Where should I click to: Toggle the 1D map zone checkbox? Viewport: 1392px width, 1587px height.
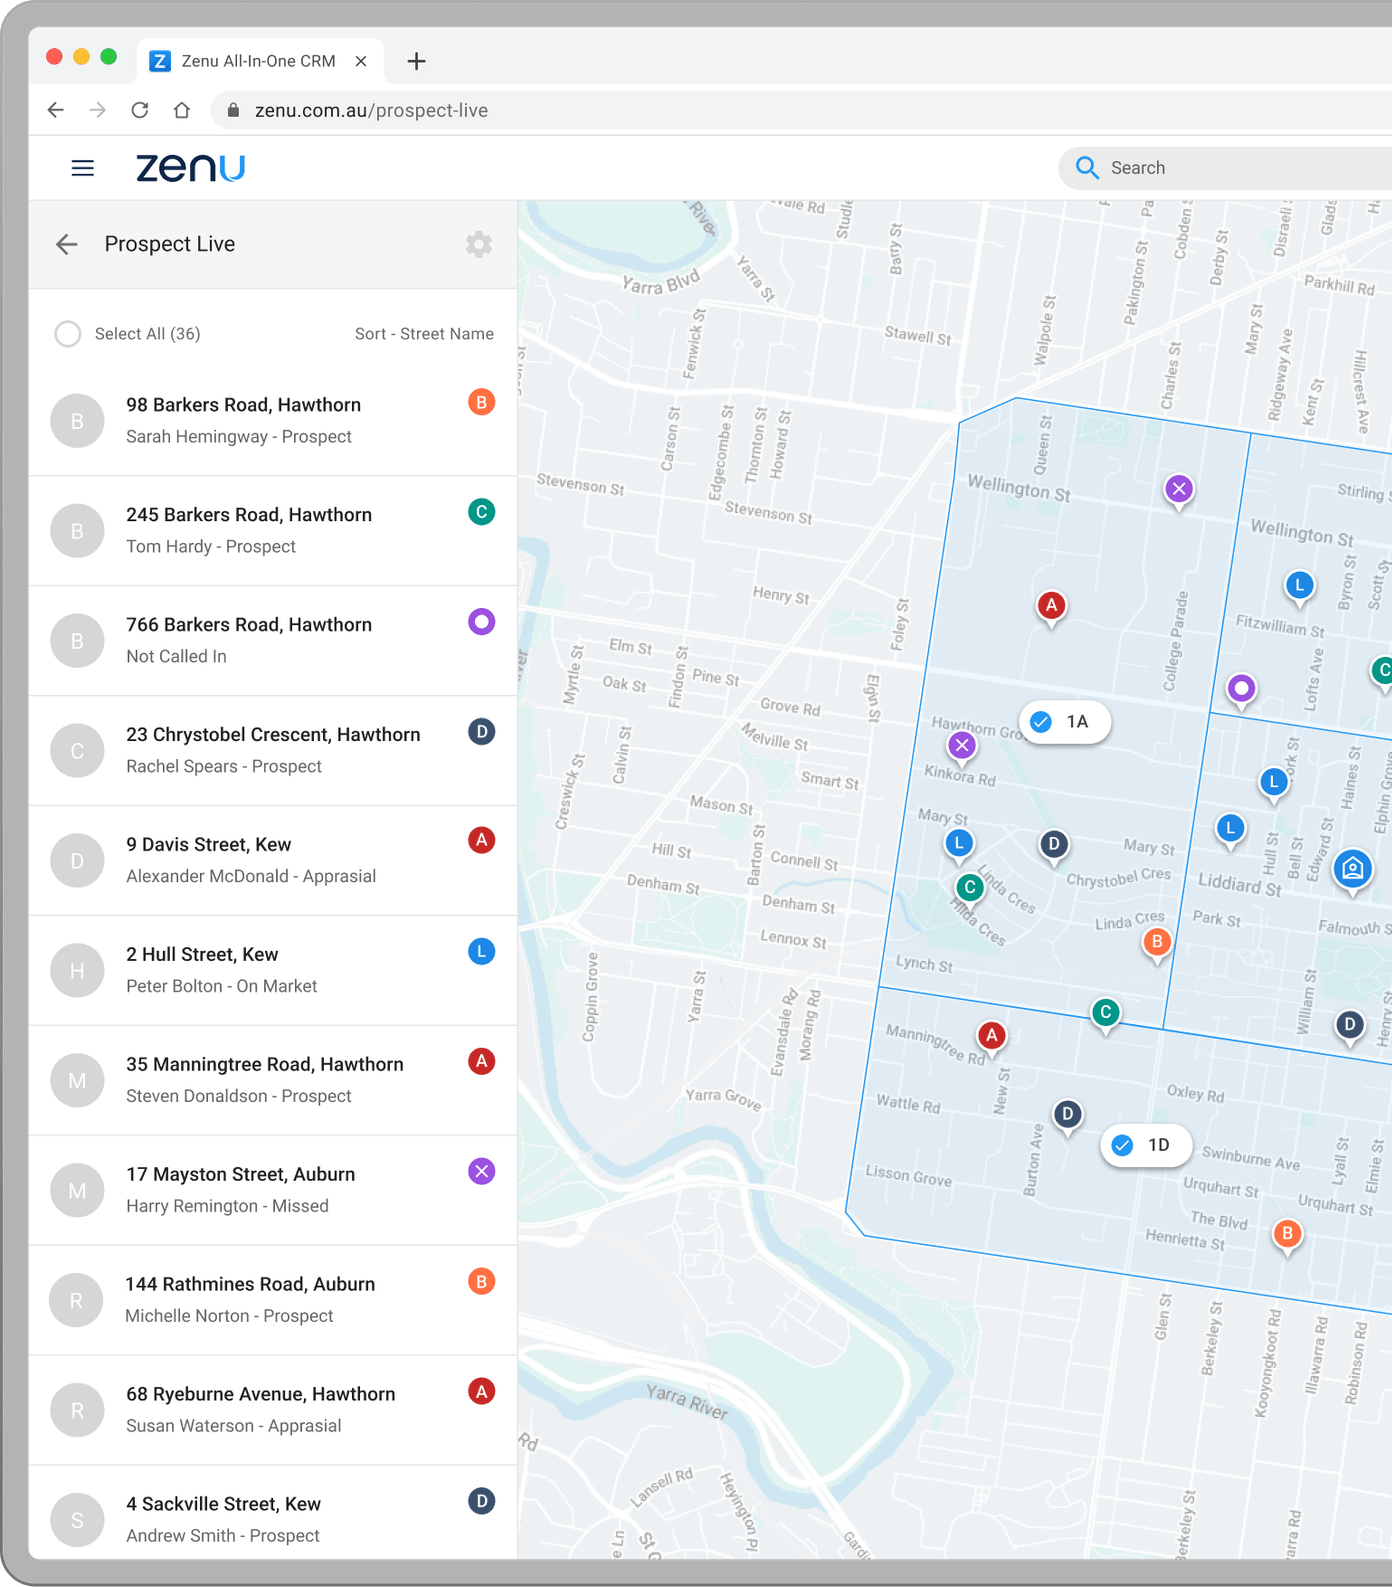(x=1123, y=1145)
